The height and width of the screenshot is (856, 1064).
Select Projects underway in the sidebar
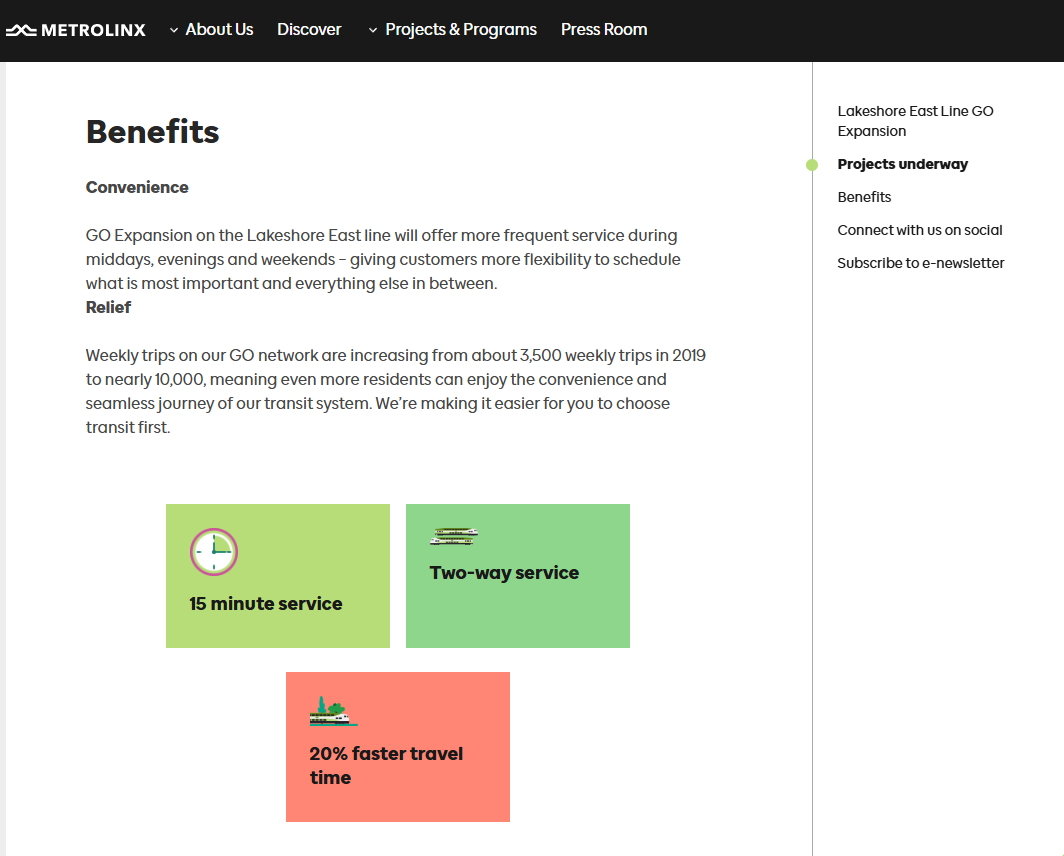(x=903, y=164)
